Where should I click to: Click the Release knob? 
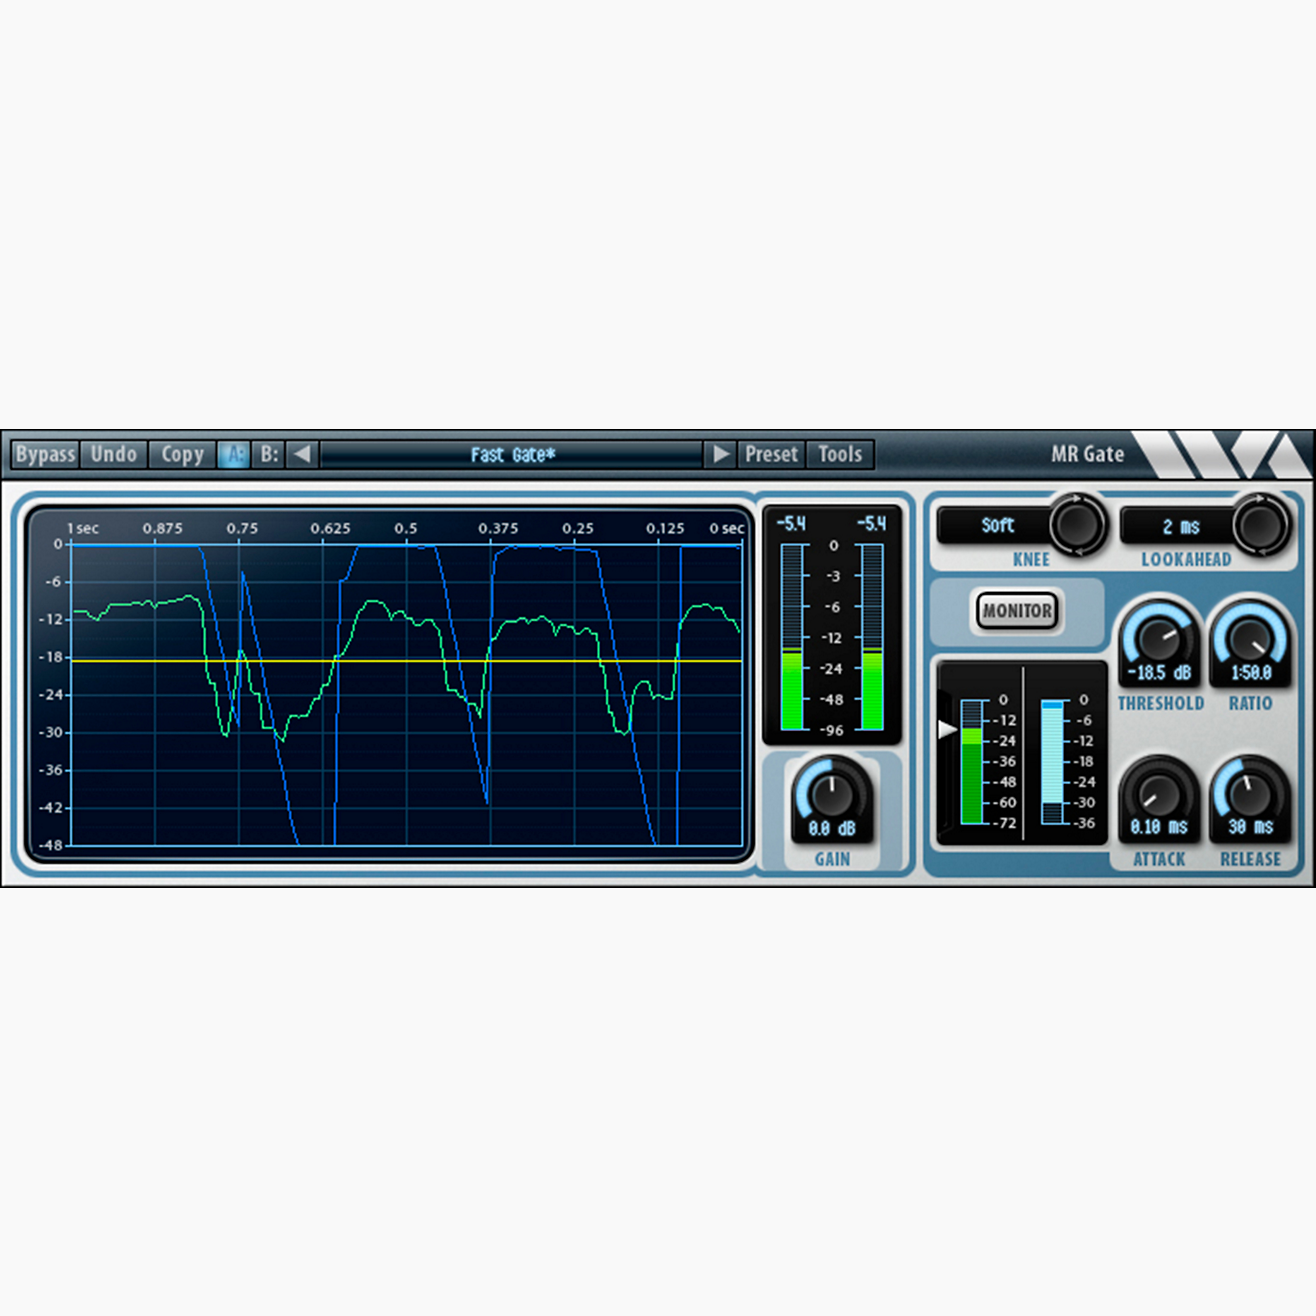(x=1250, y=792)
